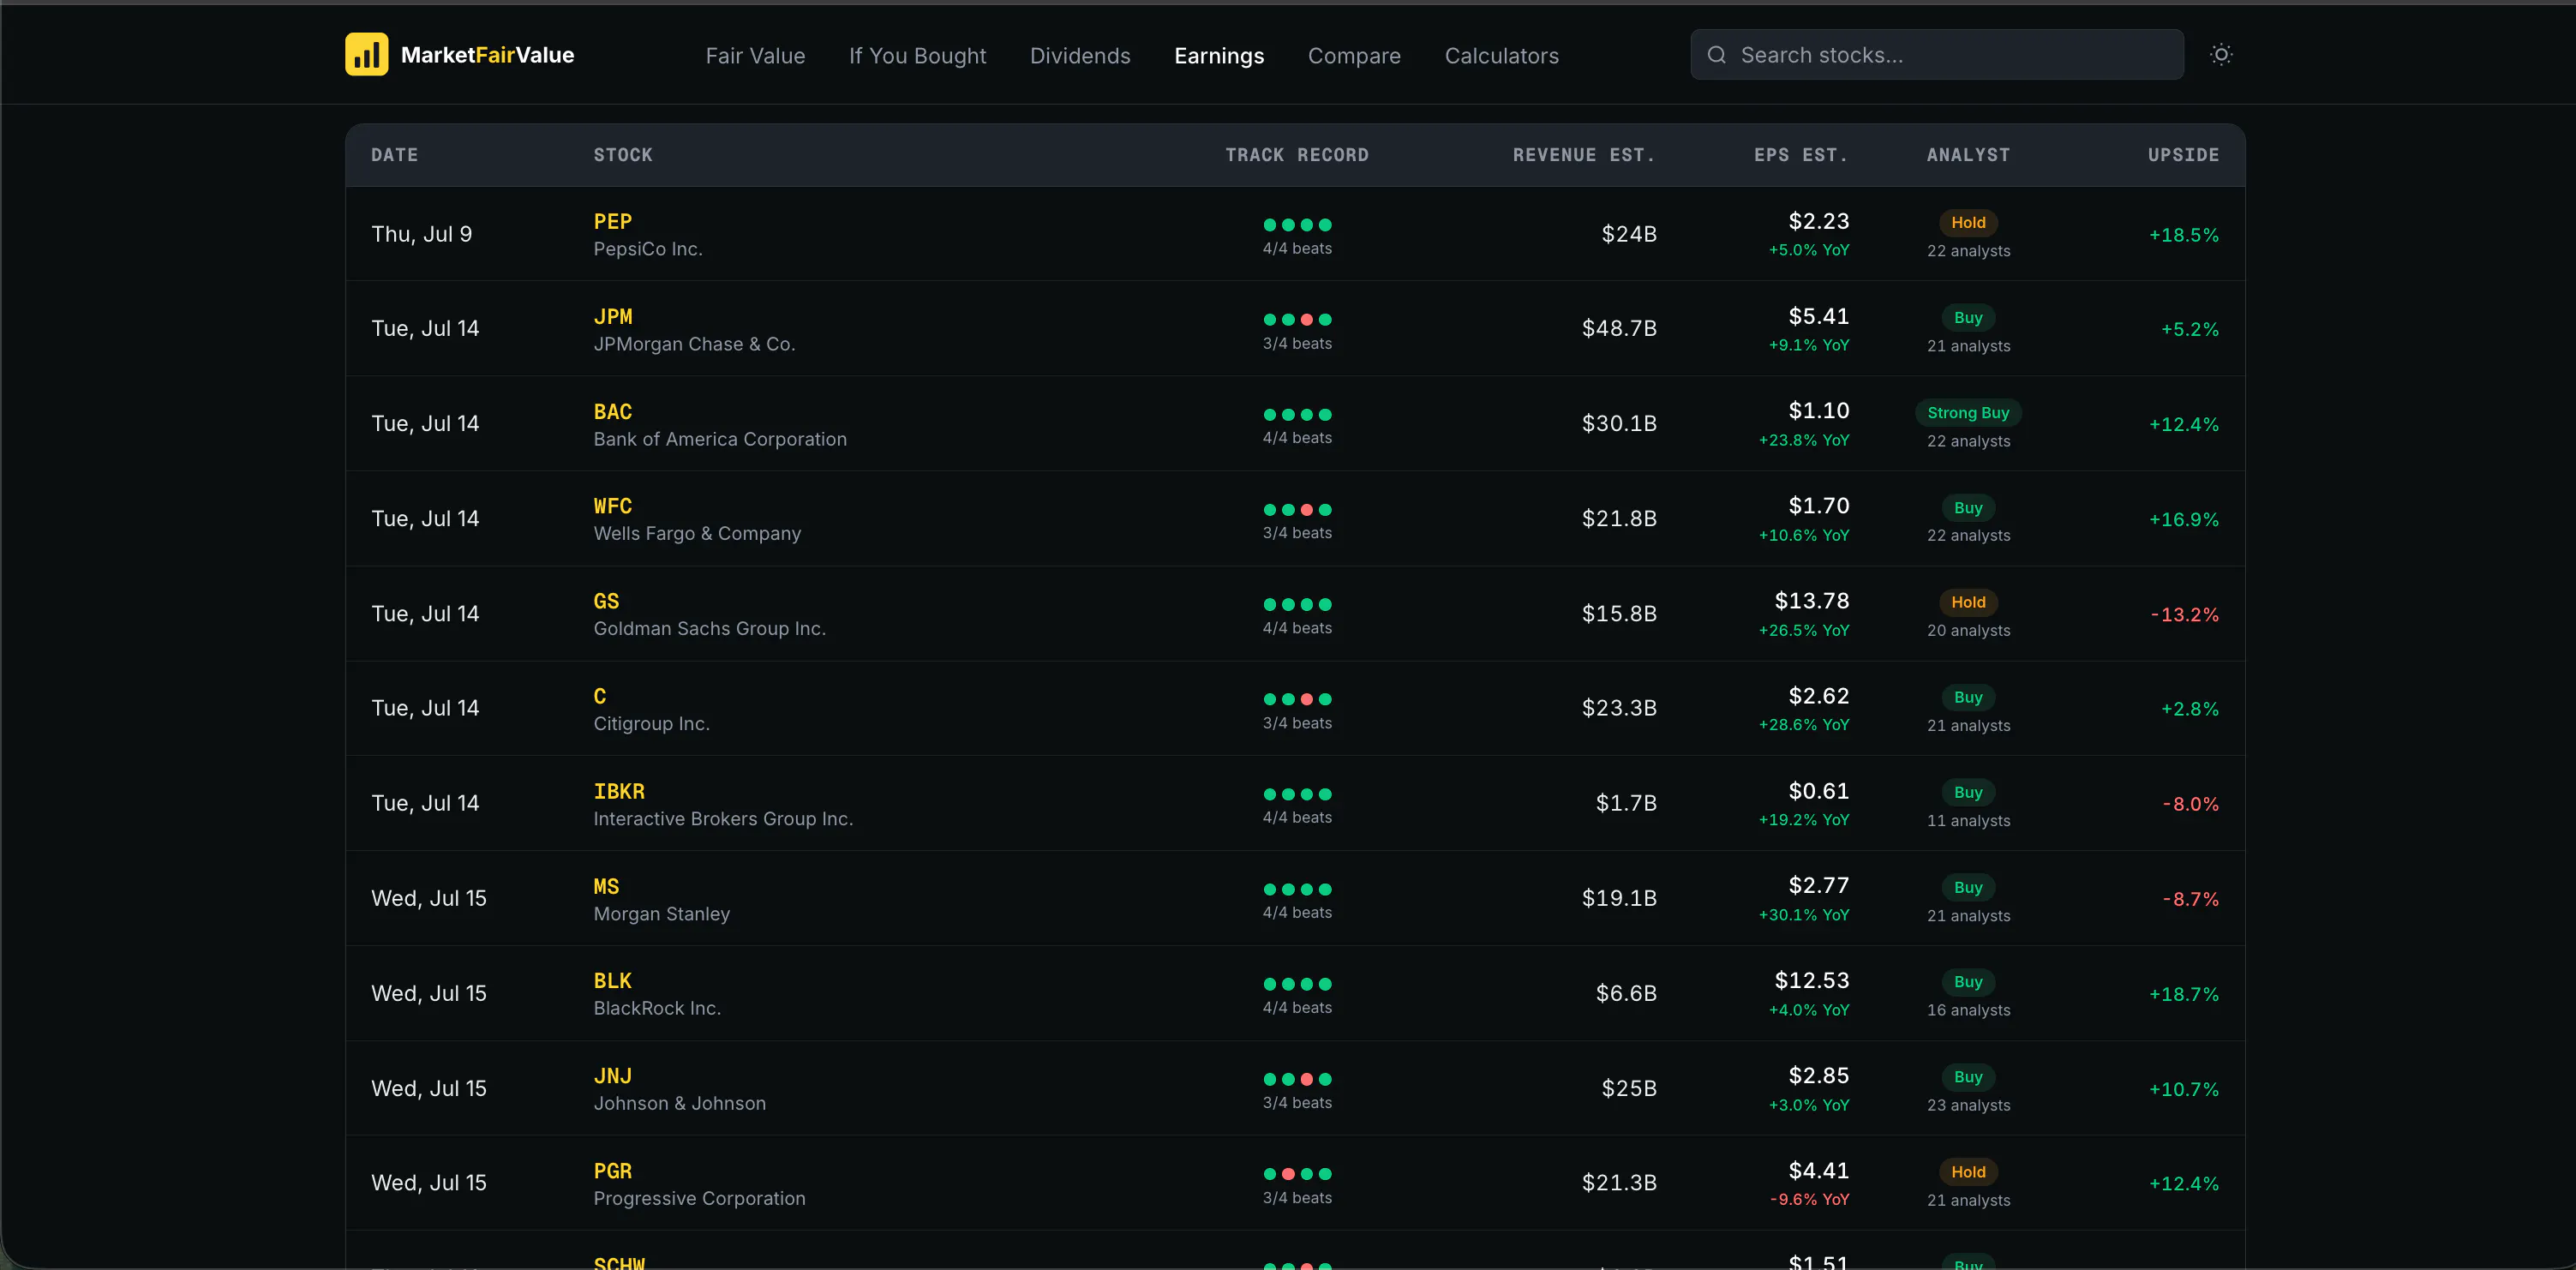2576x1270 pixels.
Task: Click the Buy badge in the BlackRock row
Action: click(1968, 982)
